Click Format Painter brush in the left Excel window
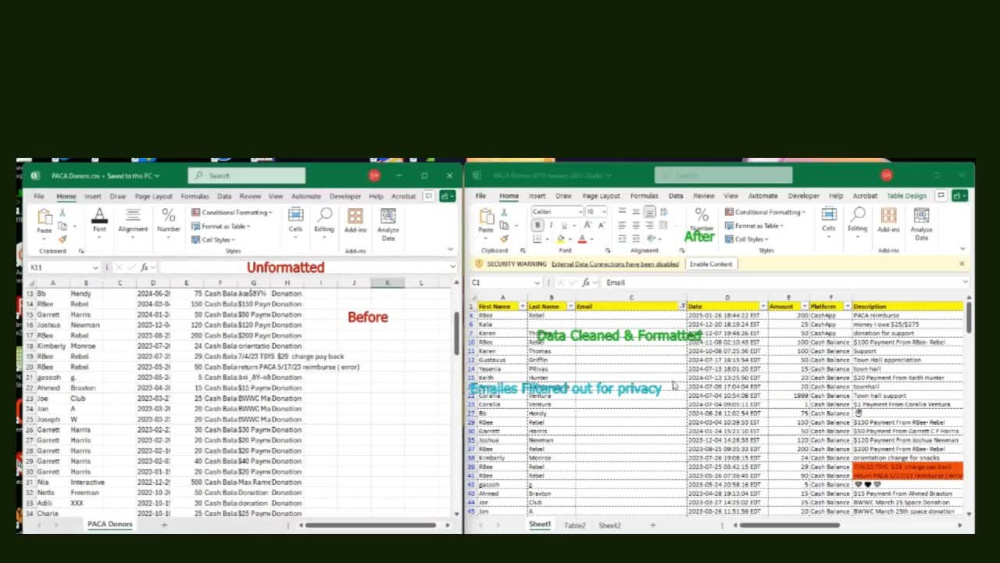This screenshot has height=563, width=1000. [x=62, y=239]
